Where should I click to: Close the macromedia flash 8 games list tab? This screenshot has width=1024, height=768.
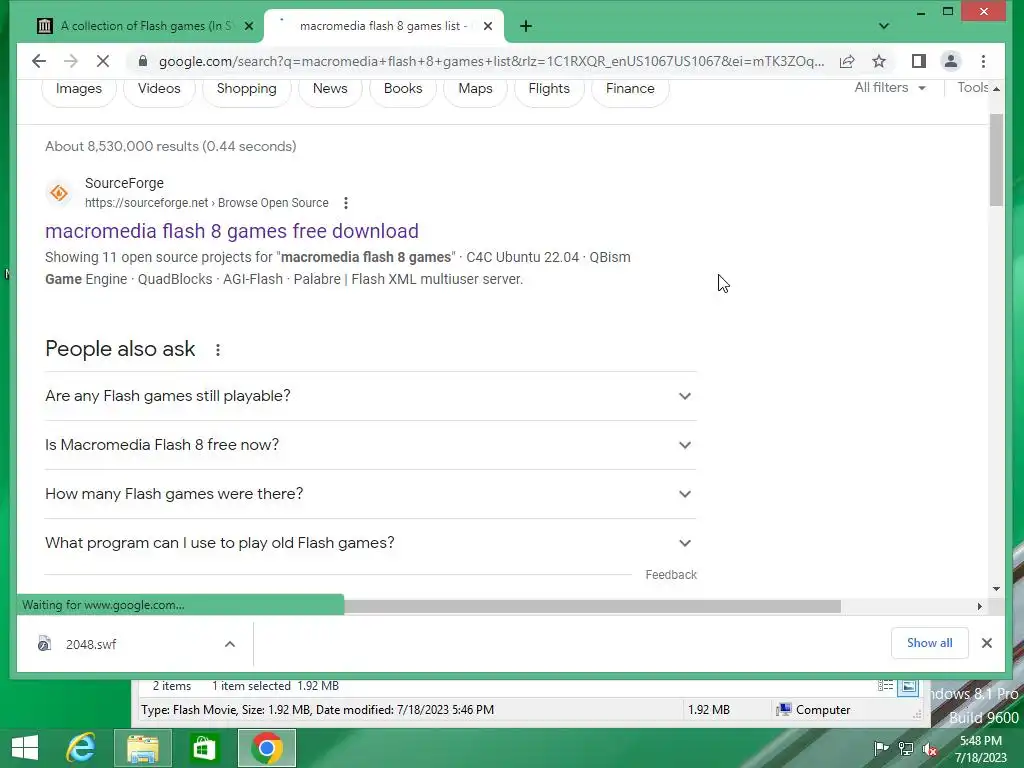tap(488, 26)
